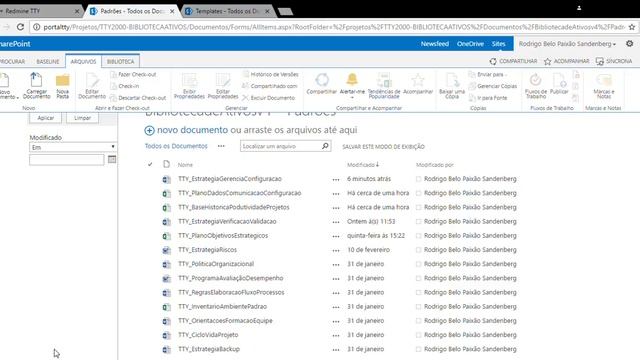Click file icon of TTY_BaseHistoricaPodutividadeProjetos
The image size is (640, 360).
coord(167,207)
